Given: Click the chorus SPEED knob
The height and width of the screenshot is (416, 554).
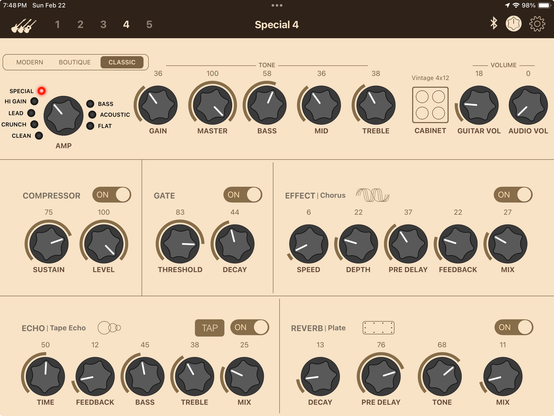Looking at the screenshot, I should [308, 244].
